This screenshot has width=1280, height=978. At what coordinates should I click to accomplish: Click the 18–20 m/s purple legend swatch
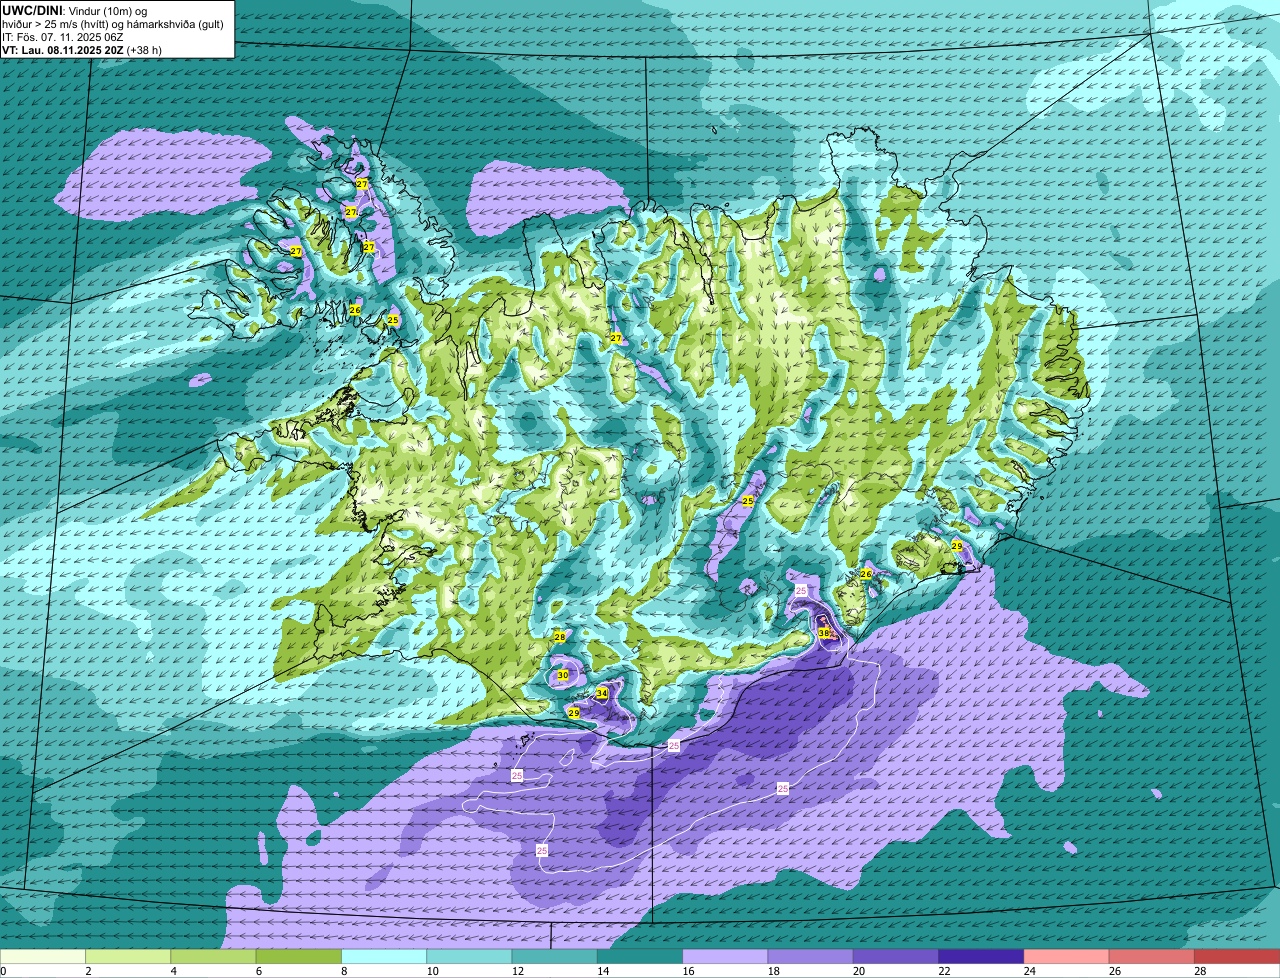[x=811, y=956]
